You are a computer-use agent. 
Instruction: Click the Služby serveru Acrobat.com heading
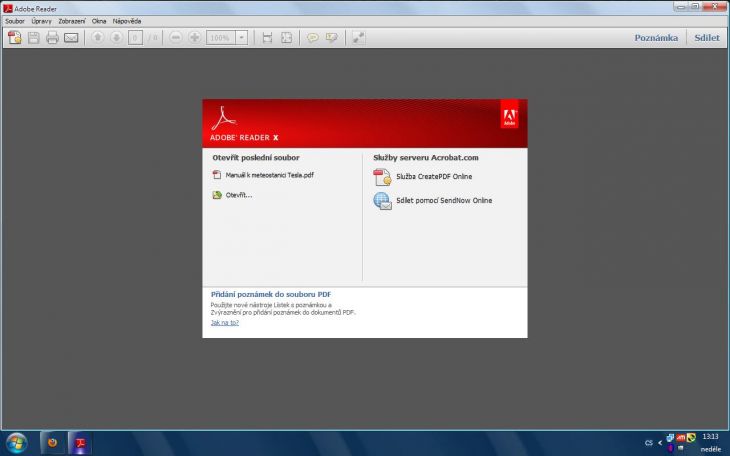(x=426, y=157)
